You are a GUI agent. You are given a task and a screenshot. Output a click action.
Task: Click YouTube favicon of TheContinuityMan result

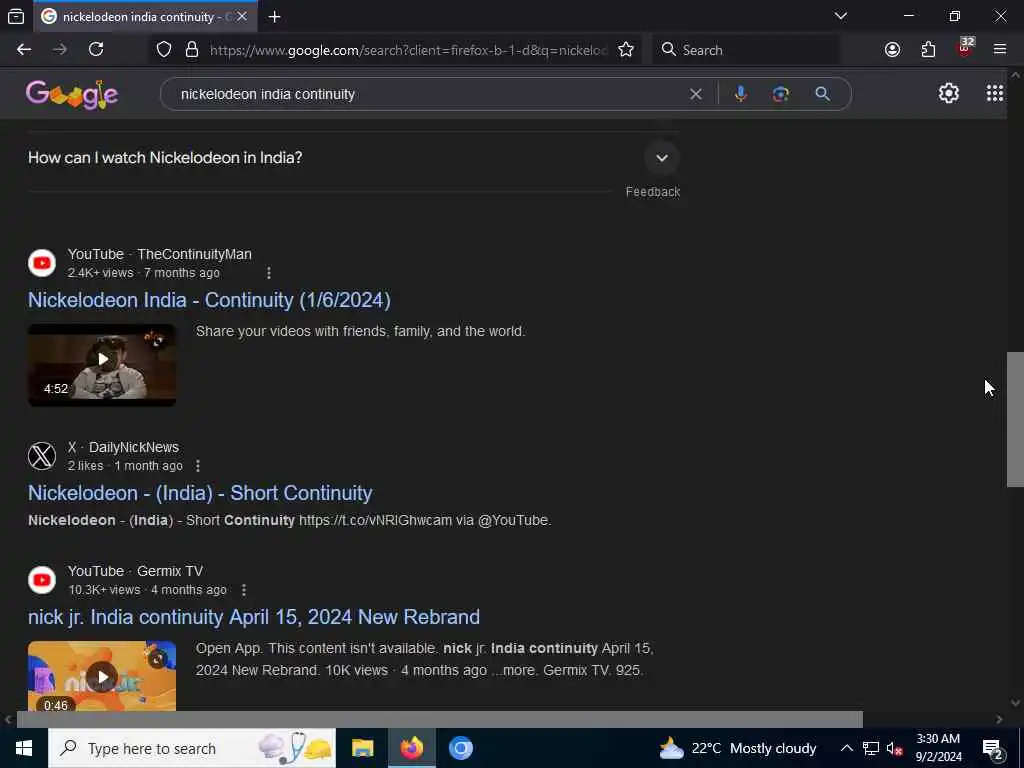point(42,263)
